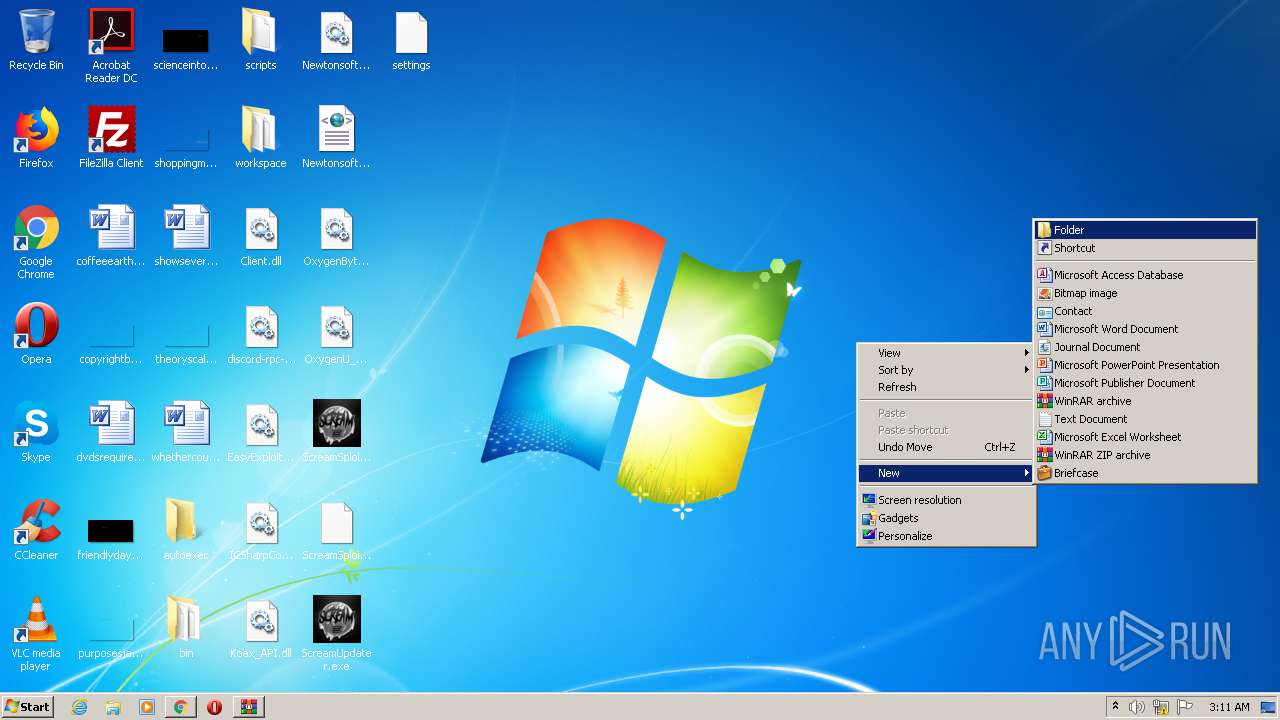Viewport: 1280px width, 720px height.
Task: Select the discord-rpc dll file icon
Action: coord(261,334)
